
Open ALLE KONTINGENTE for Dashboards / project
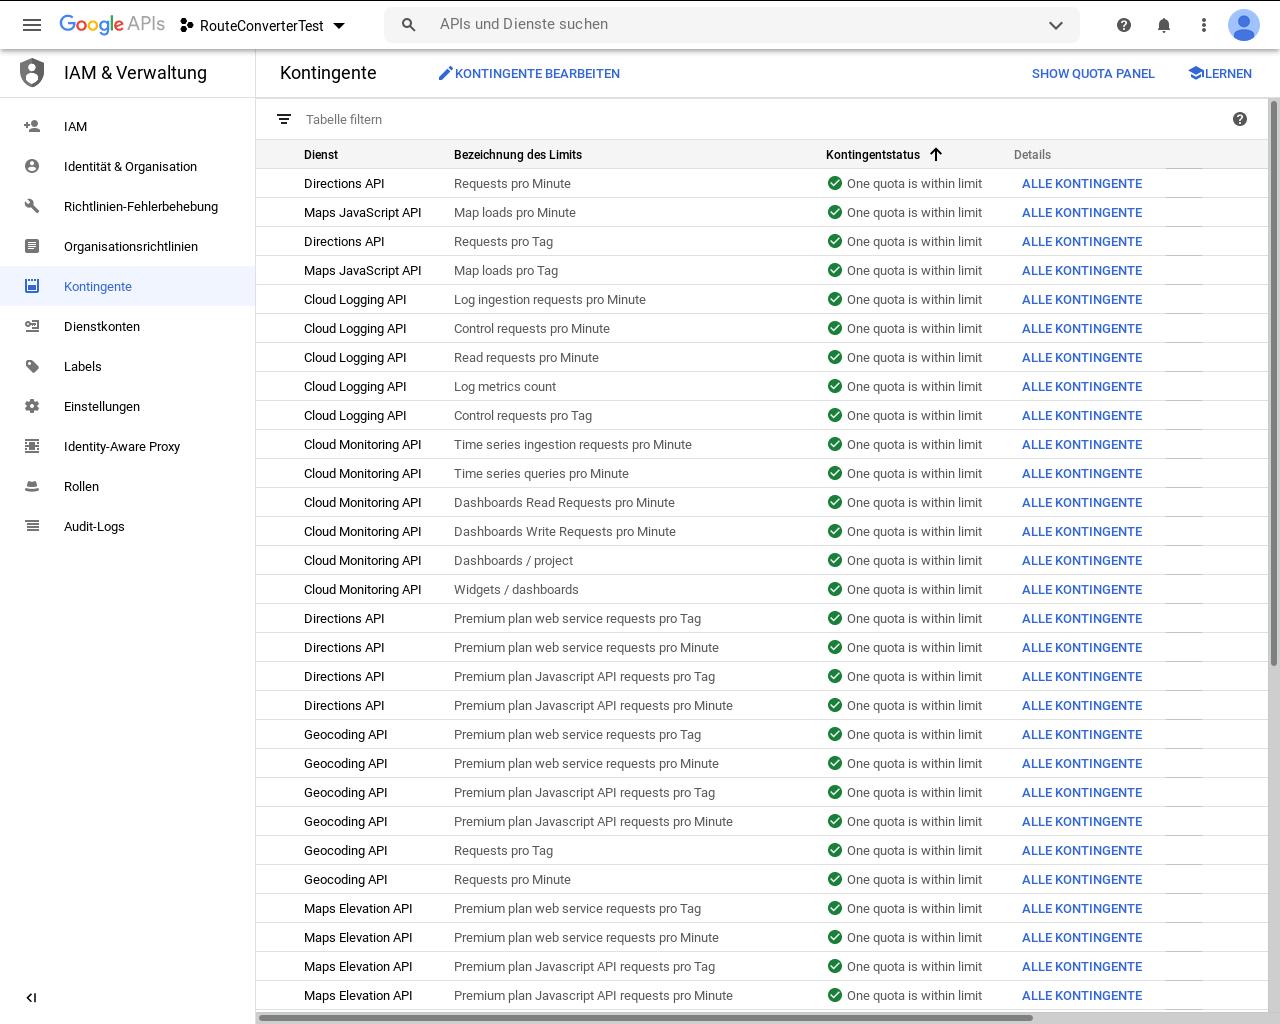click(x=1082, y=561)
